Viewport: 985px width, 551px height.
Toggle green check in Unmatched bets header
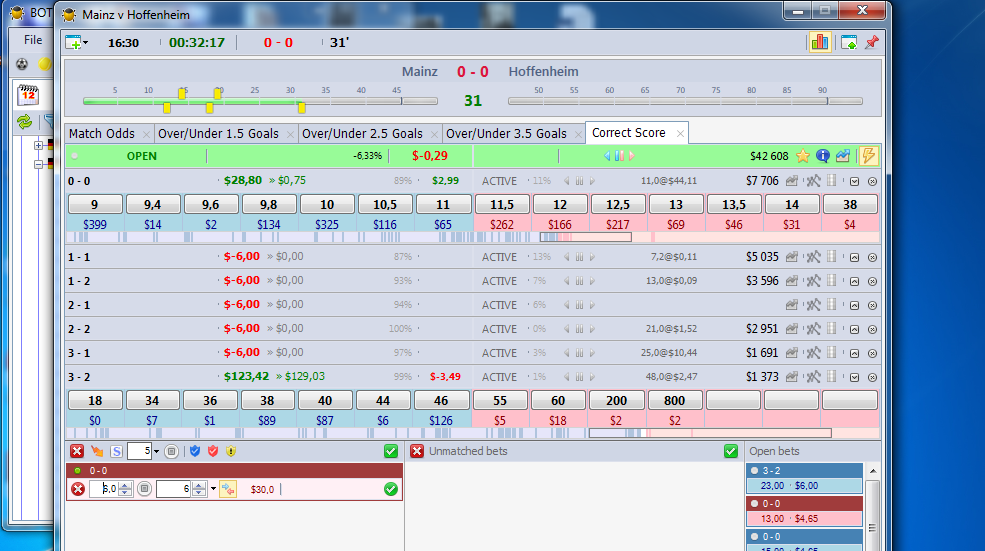coord(731,451)
